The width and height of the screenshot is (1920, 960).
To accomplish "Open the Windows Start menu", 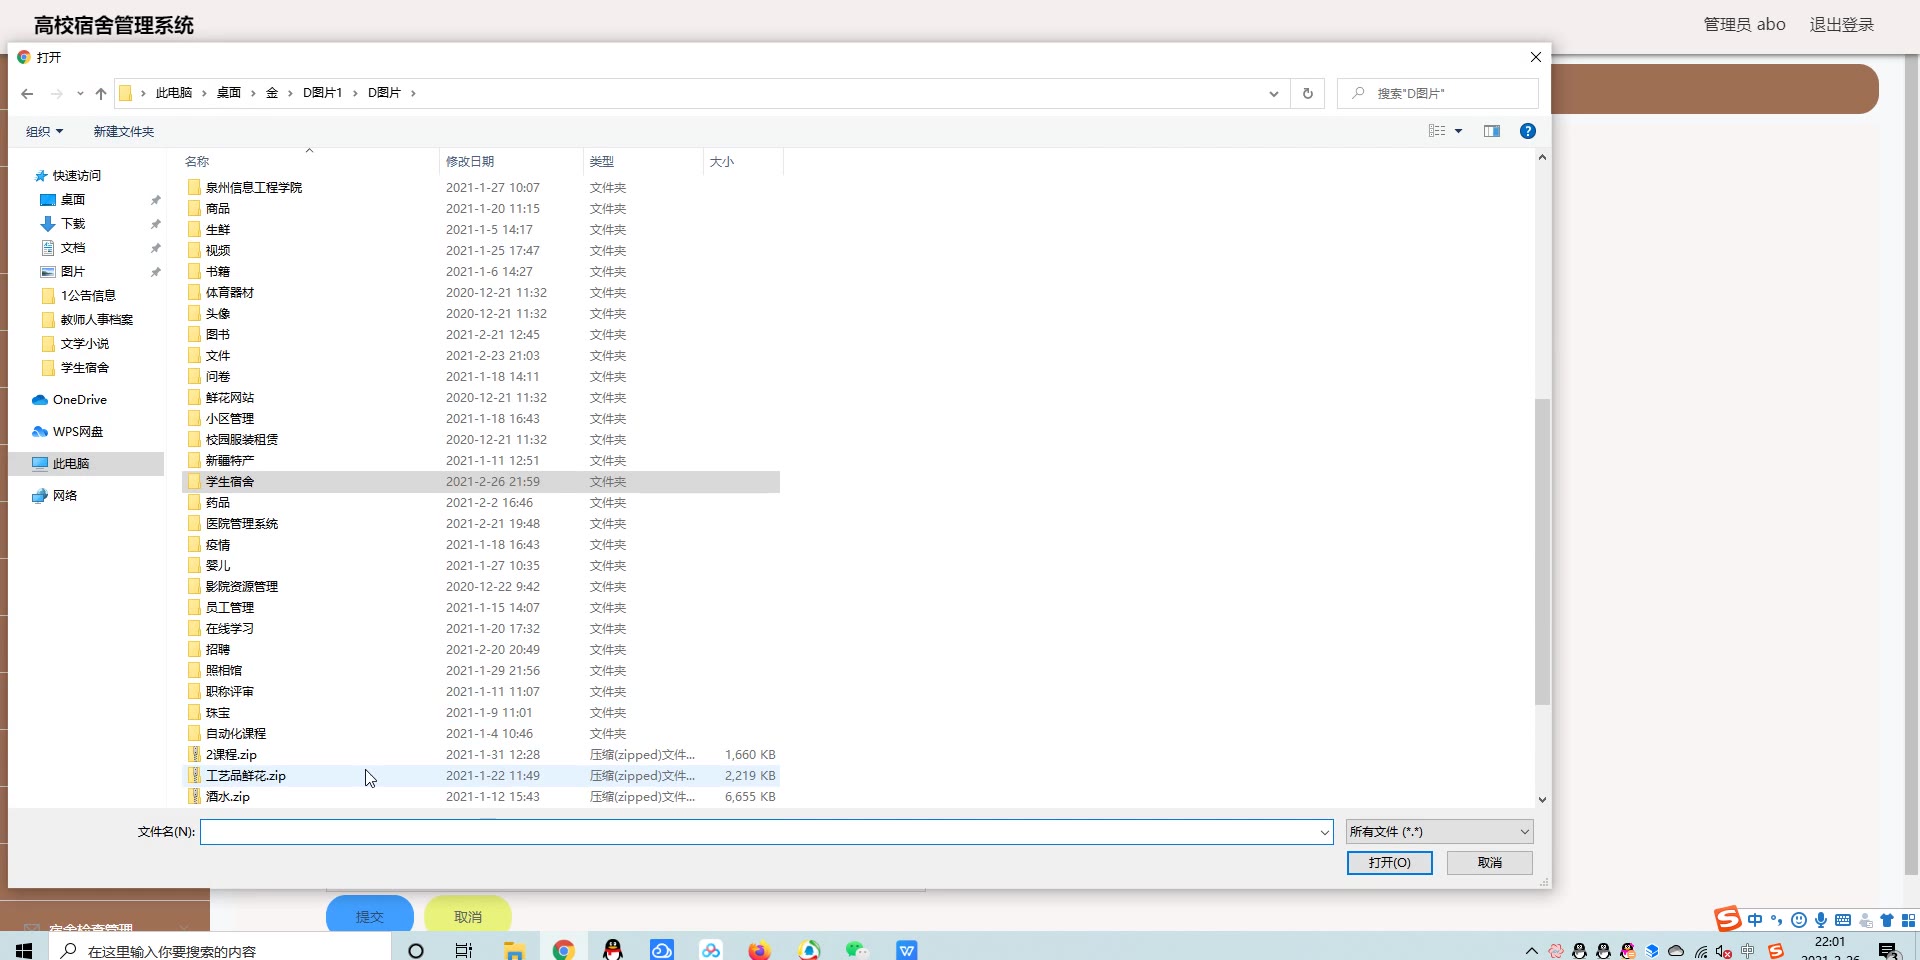I will 24,949.
